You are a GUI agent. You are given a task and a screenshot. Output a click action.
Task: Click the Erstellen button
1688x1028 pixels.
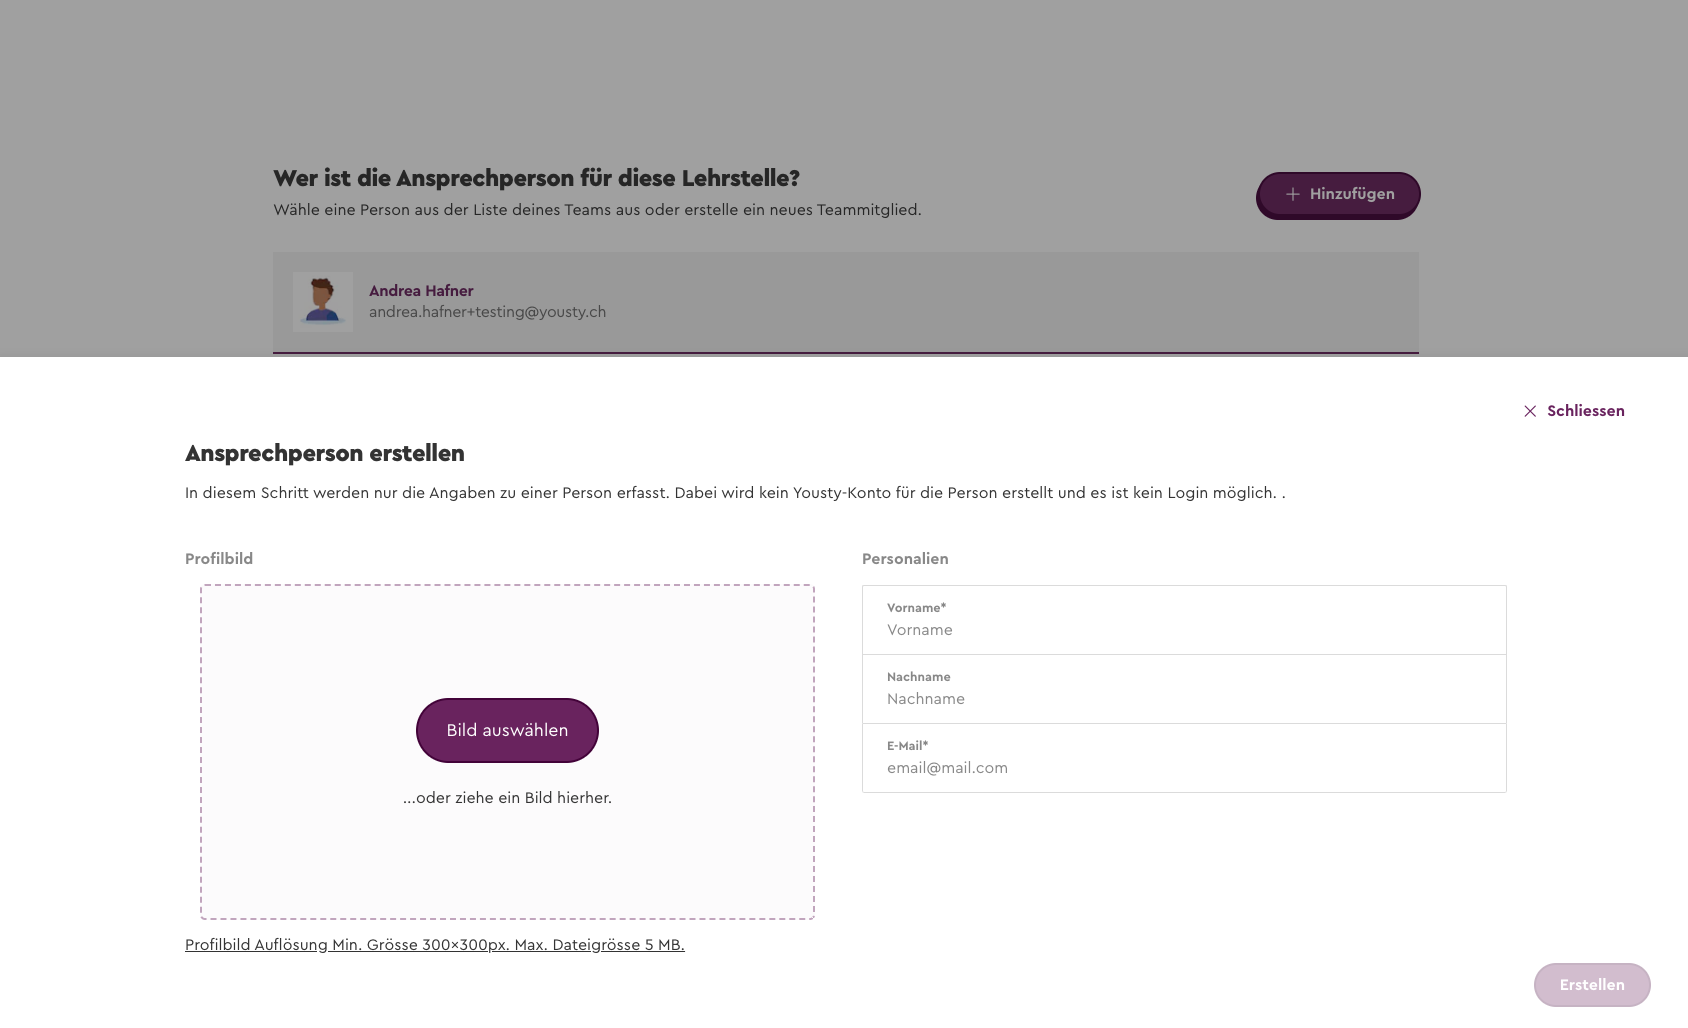(1592, 985)
